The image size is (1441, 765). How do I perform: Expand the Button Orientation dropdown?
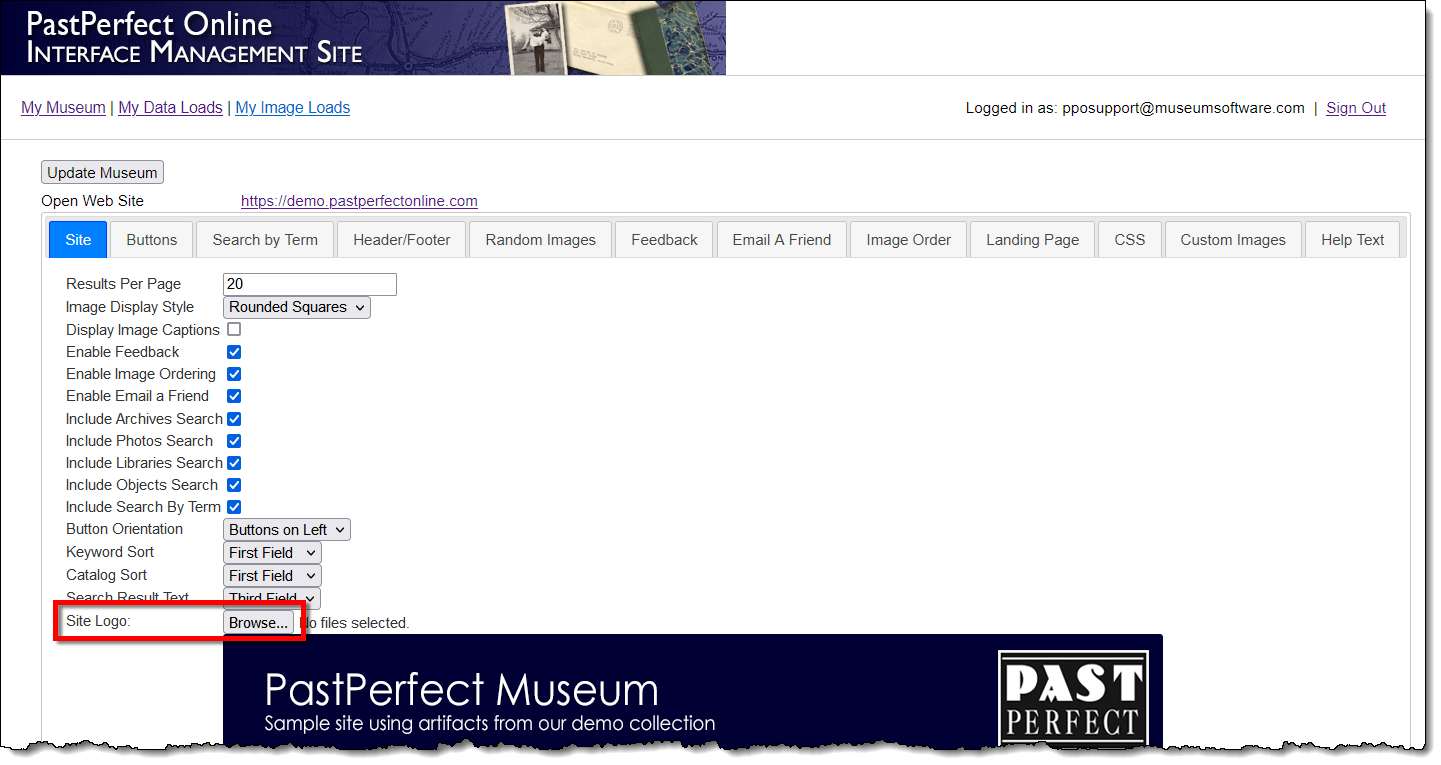(x=286, y=530)
